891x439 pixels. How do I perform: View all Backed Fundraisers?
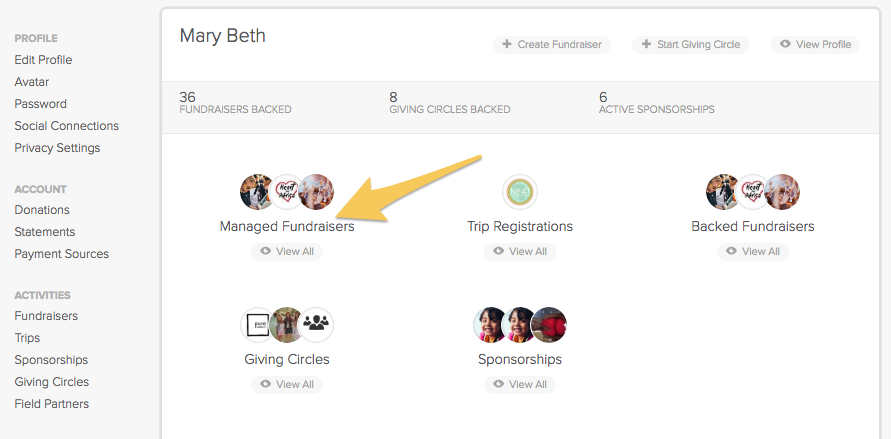tap(753, 252)
